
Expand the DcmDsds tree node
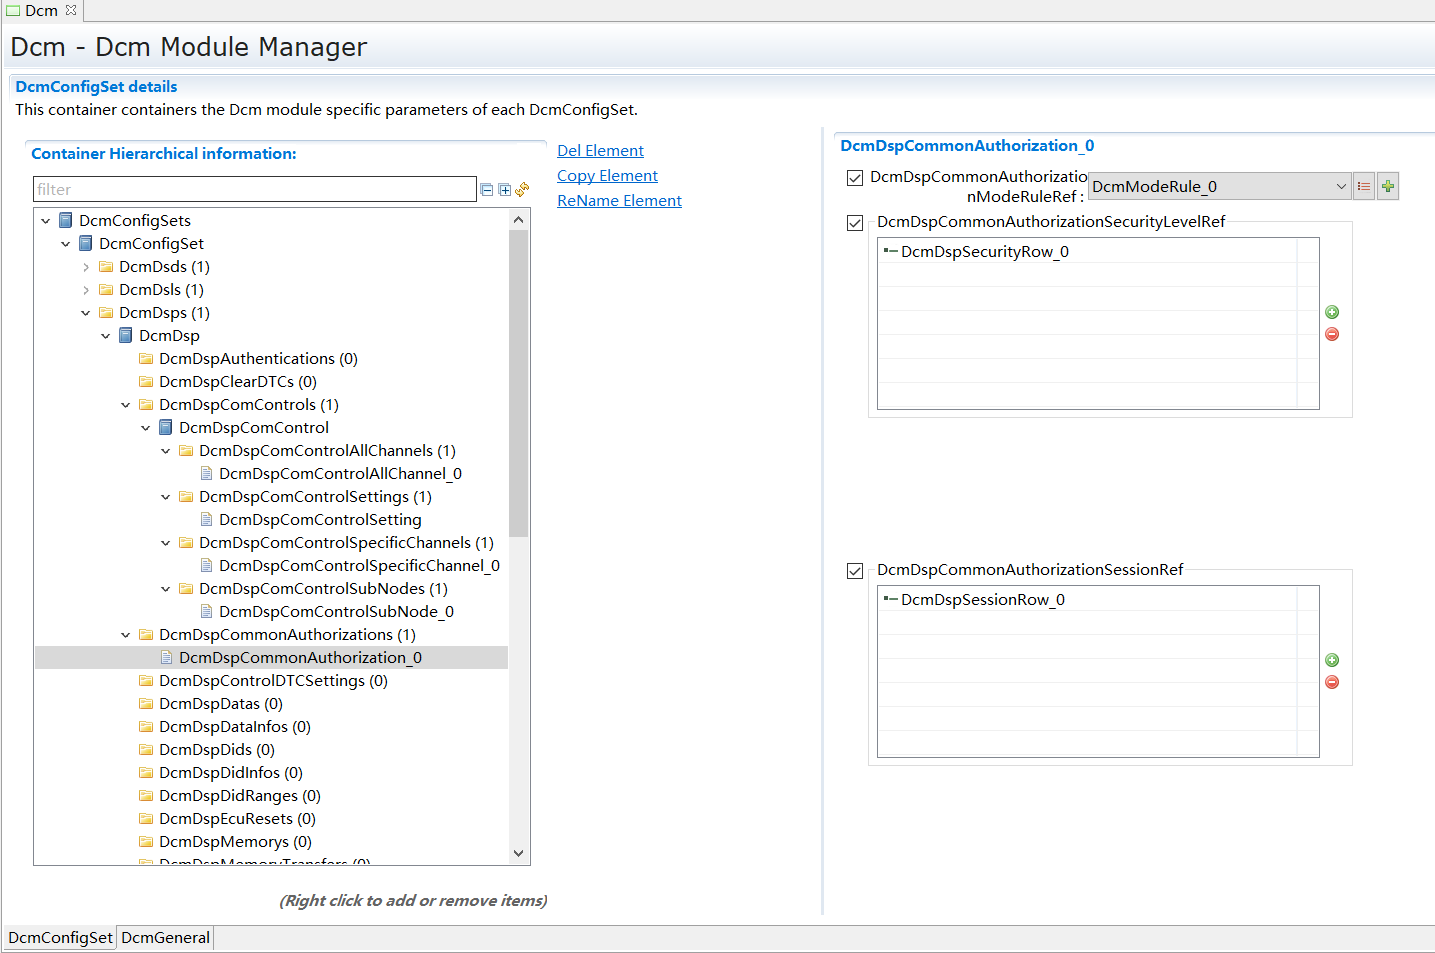coord(86,266)
